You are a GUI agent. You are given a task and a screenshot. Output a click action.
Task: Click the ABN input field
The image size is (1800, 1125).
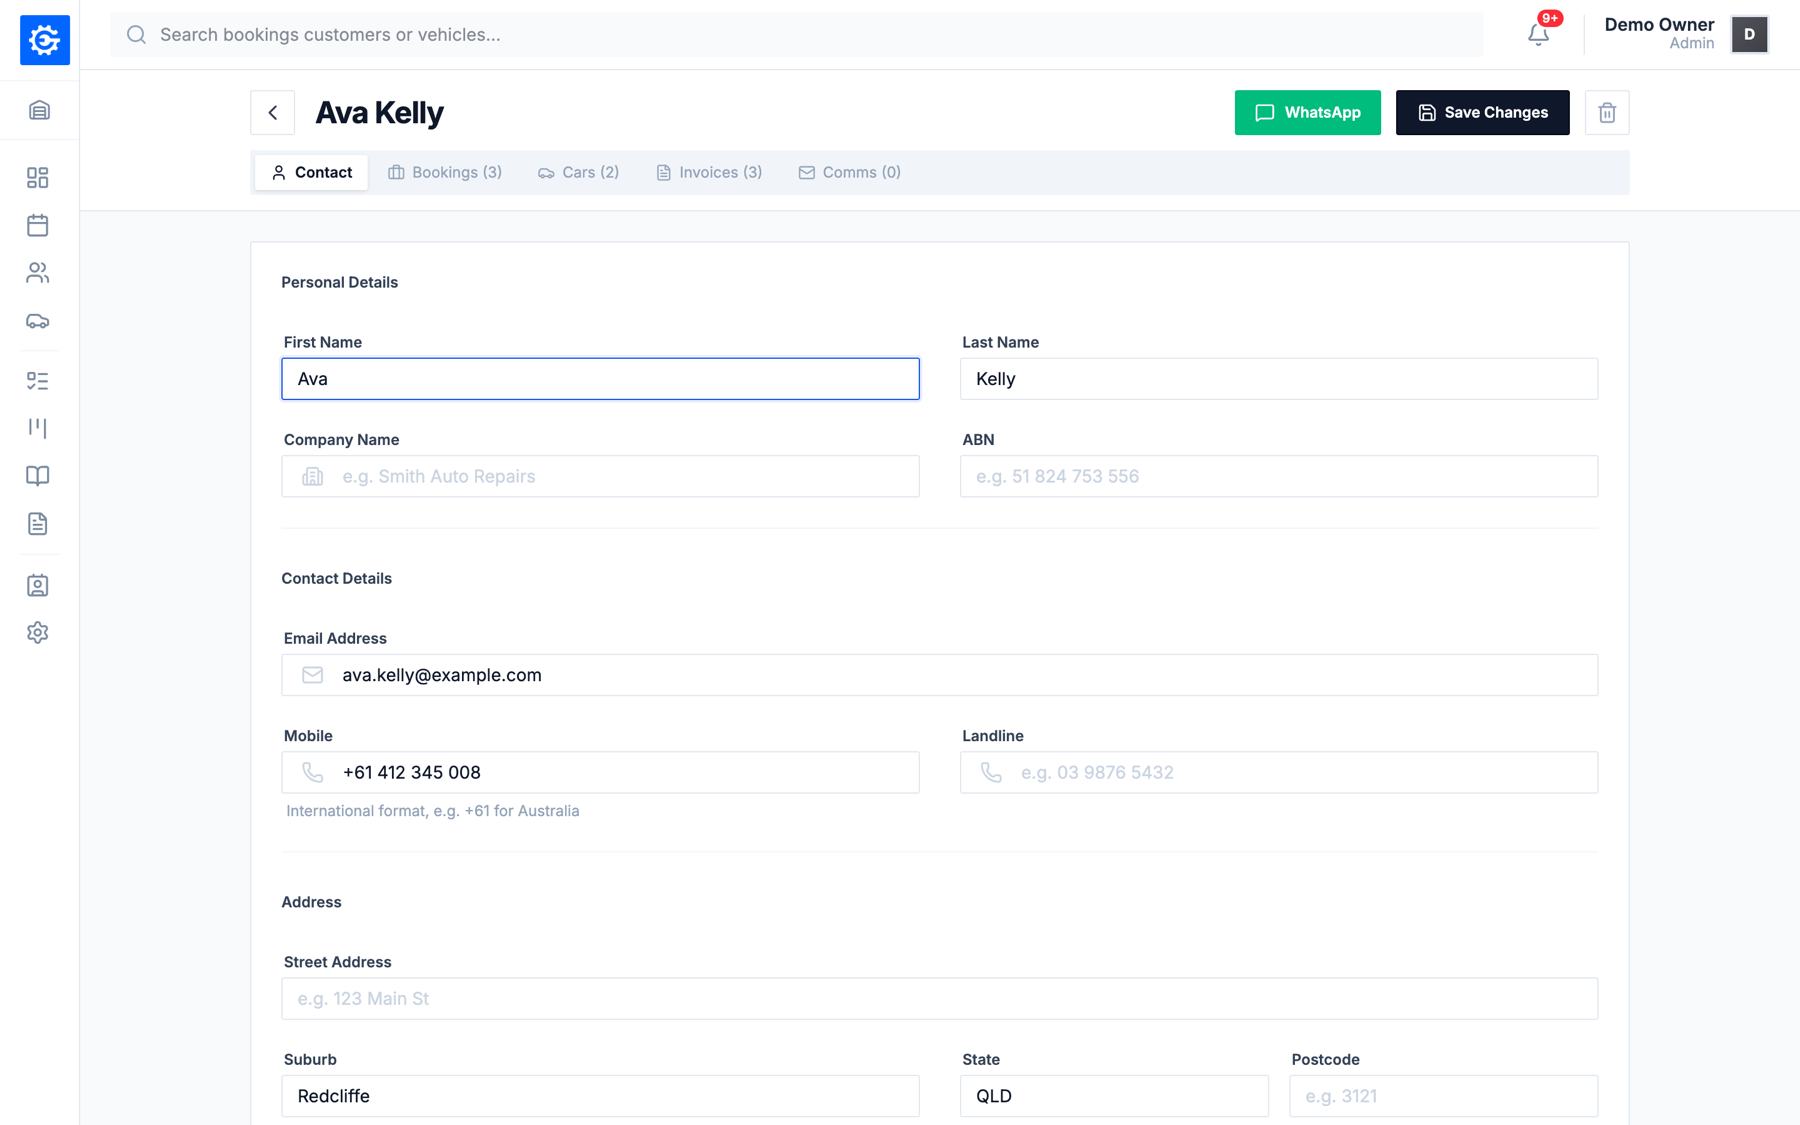coord(1279,476)
